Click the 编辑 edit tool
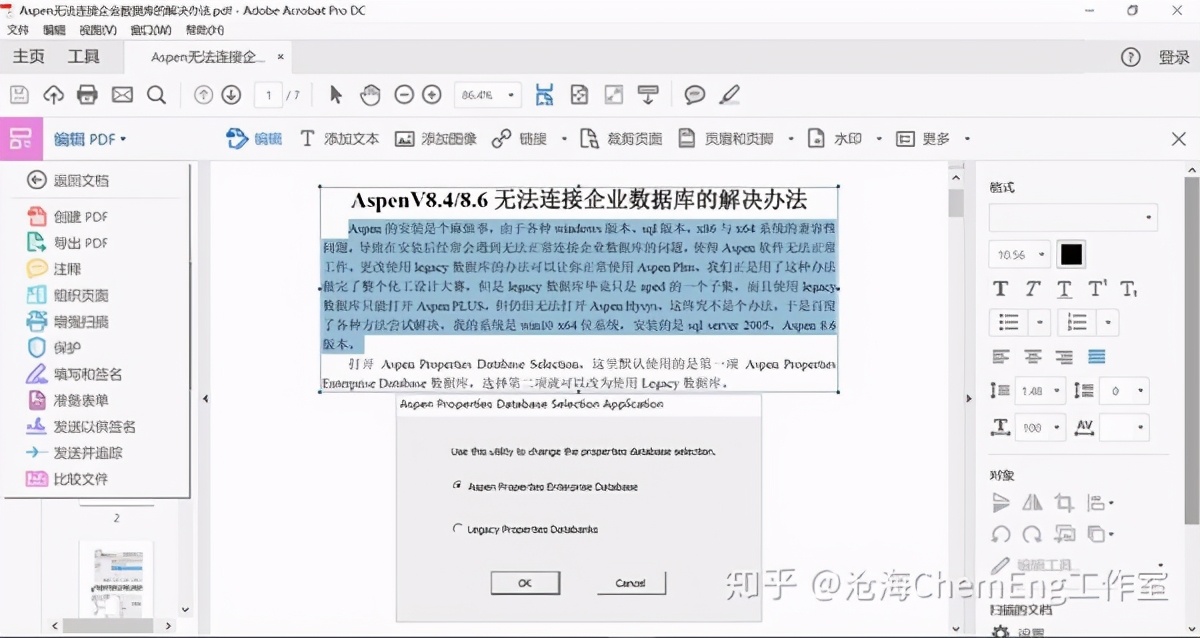Image resolution: width=1200 pixels, height=638 pixels. pos(254,139)
